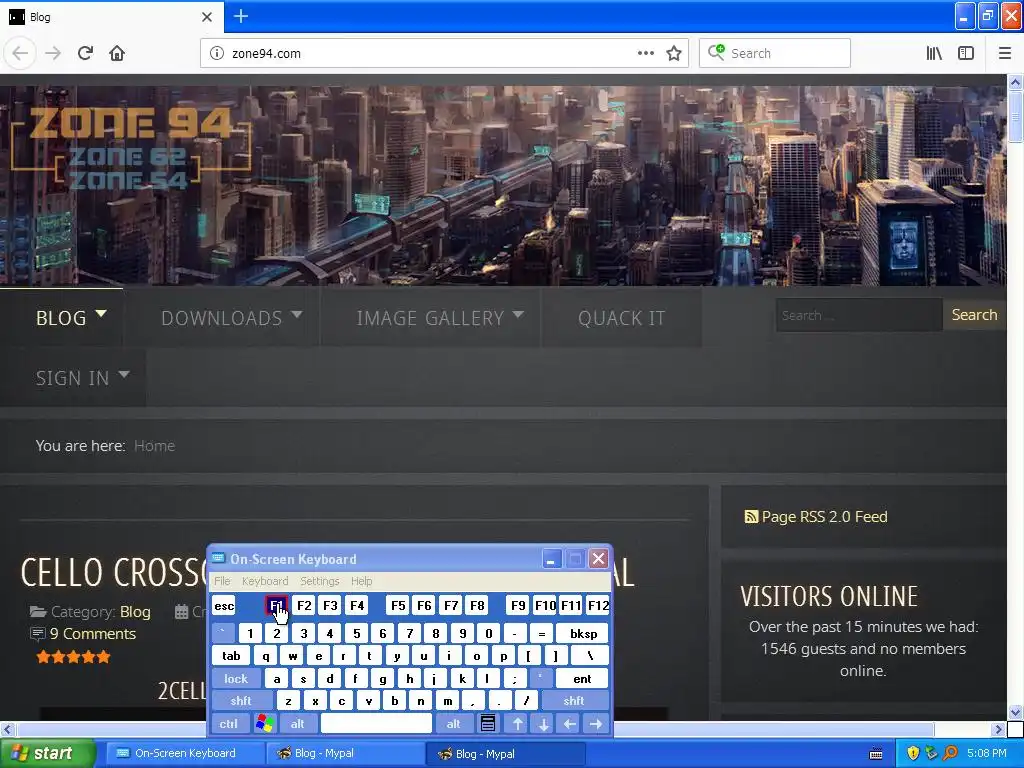Click the up arrow key on keyboard
This screenshot has width=1024, height=768.
(x=518, y=724)
